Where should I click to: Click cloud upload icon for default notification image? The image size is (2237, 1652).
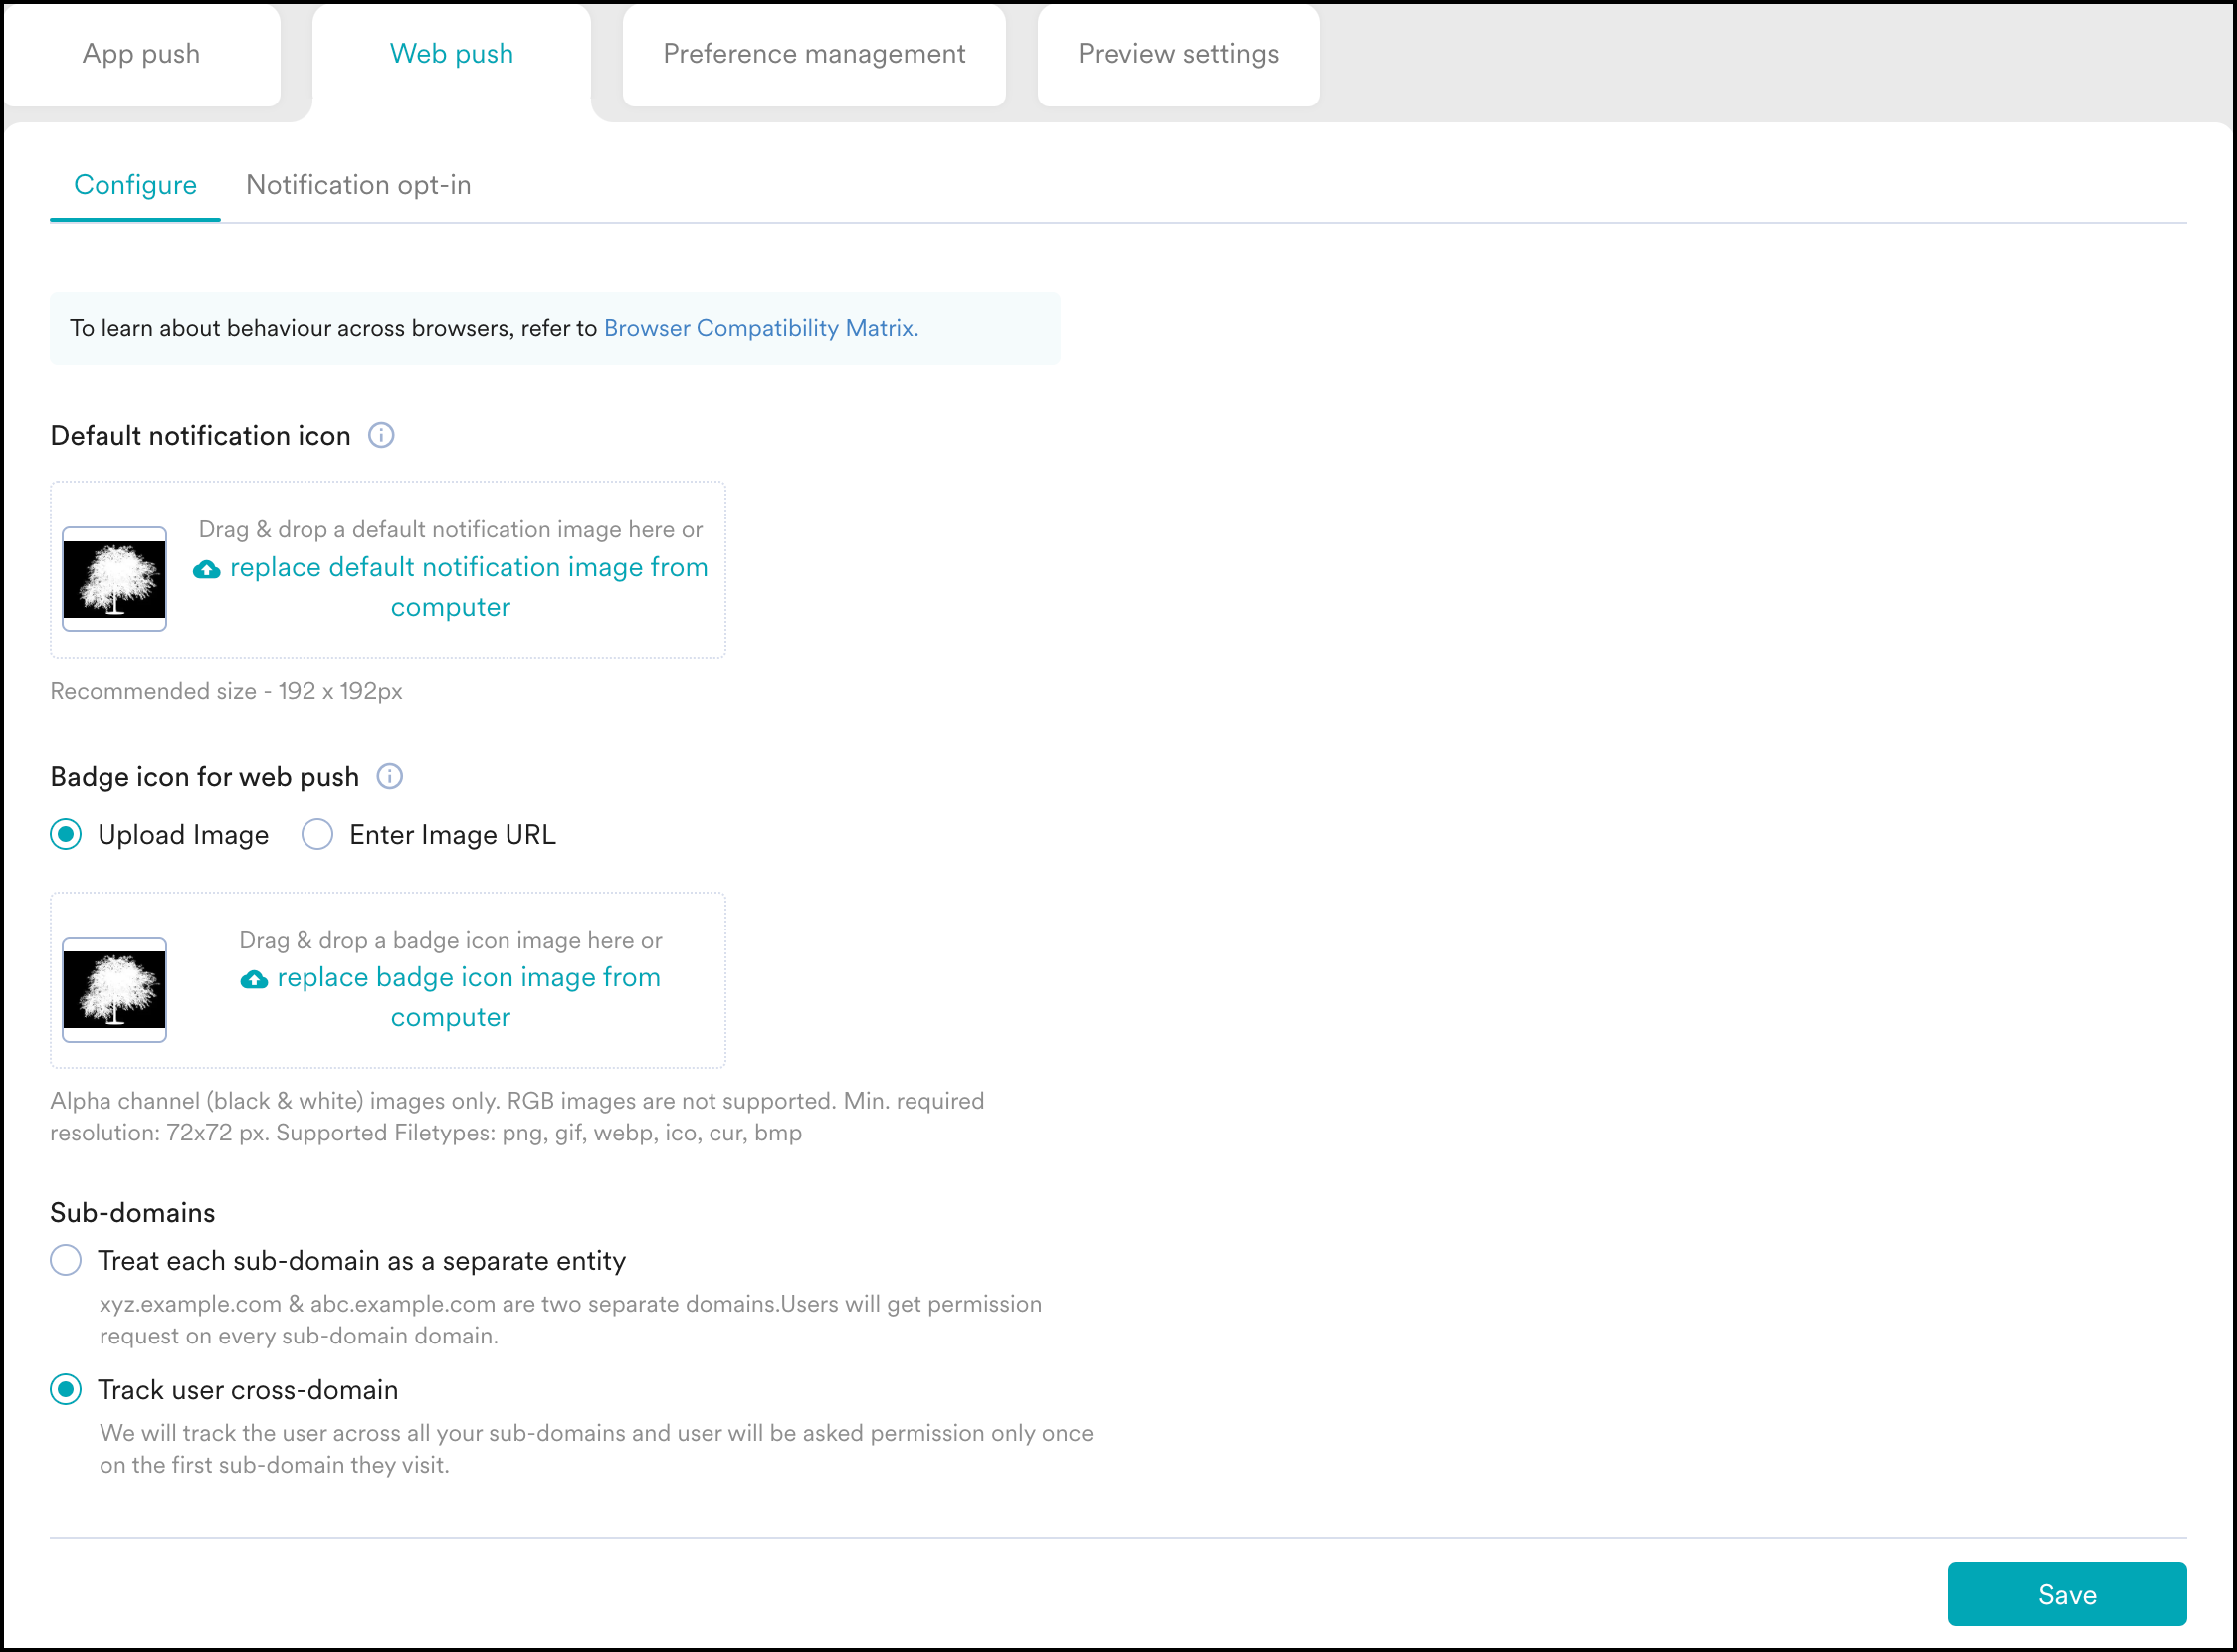tap(207, 569)
